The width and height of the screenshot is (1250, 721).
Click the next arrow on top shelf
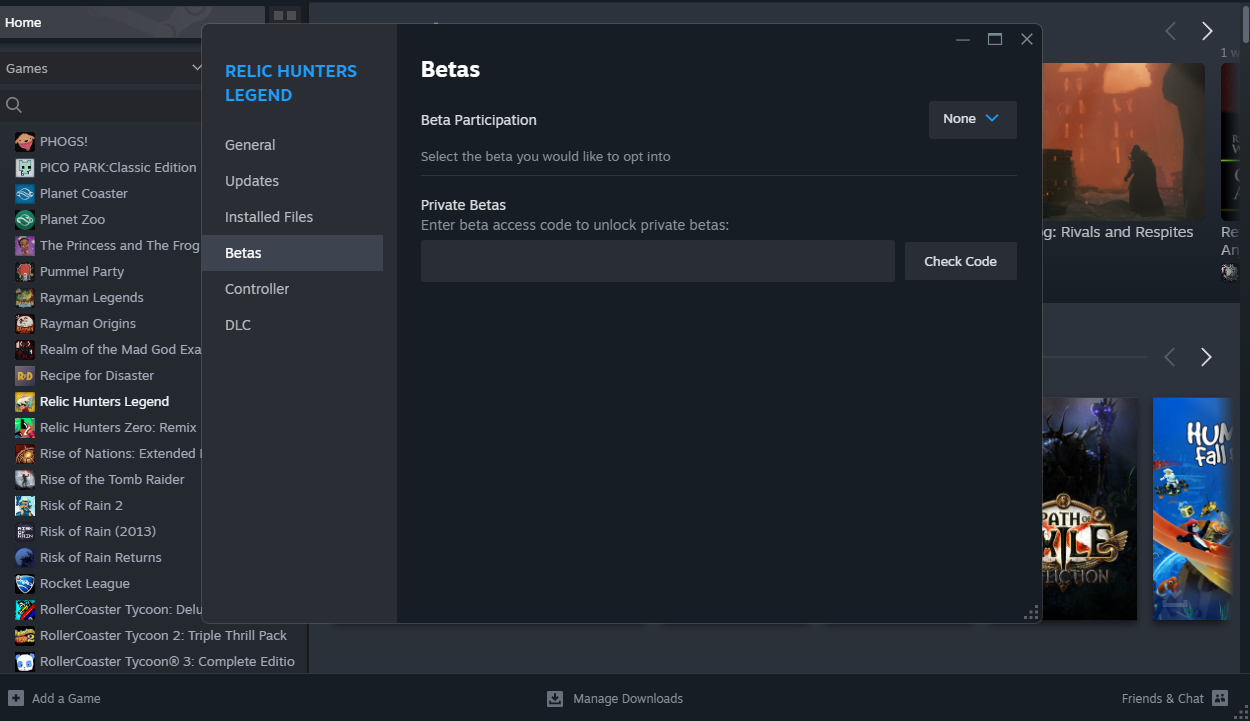click(x=1207, y=31)
